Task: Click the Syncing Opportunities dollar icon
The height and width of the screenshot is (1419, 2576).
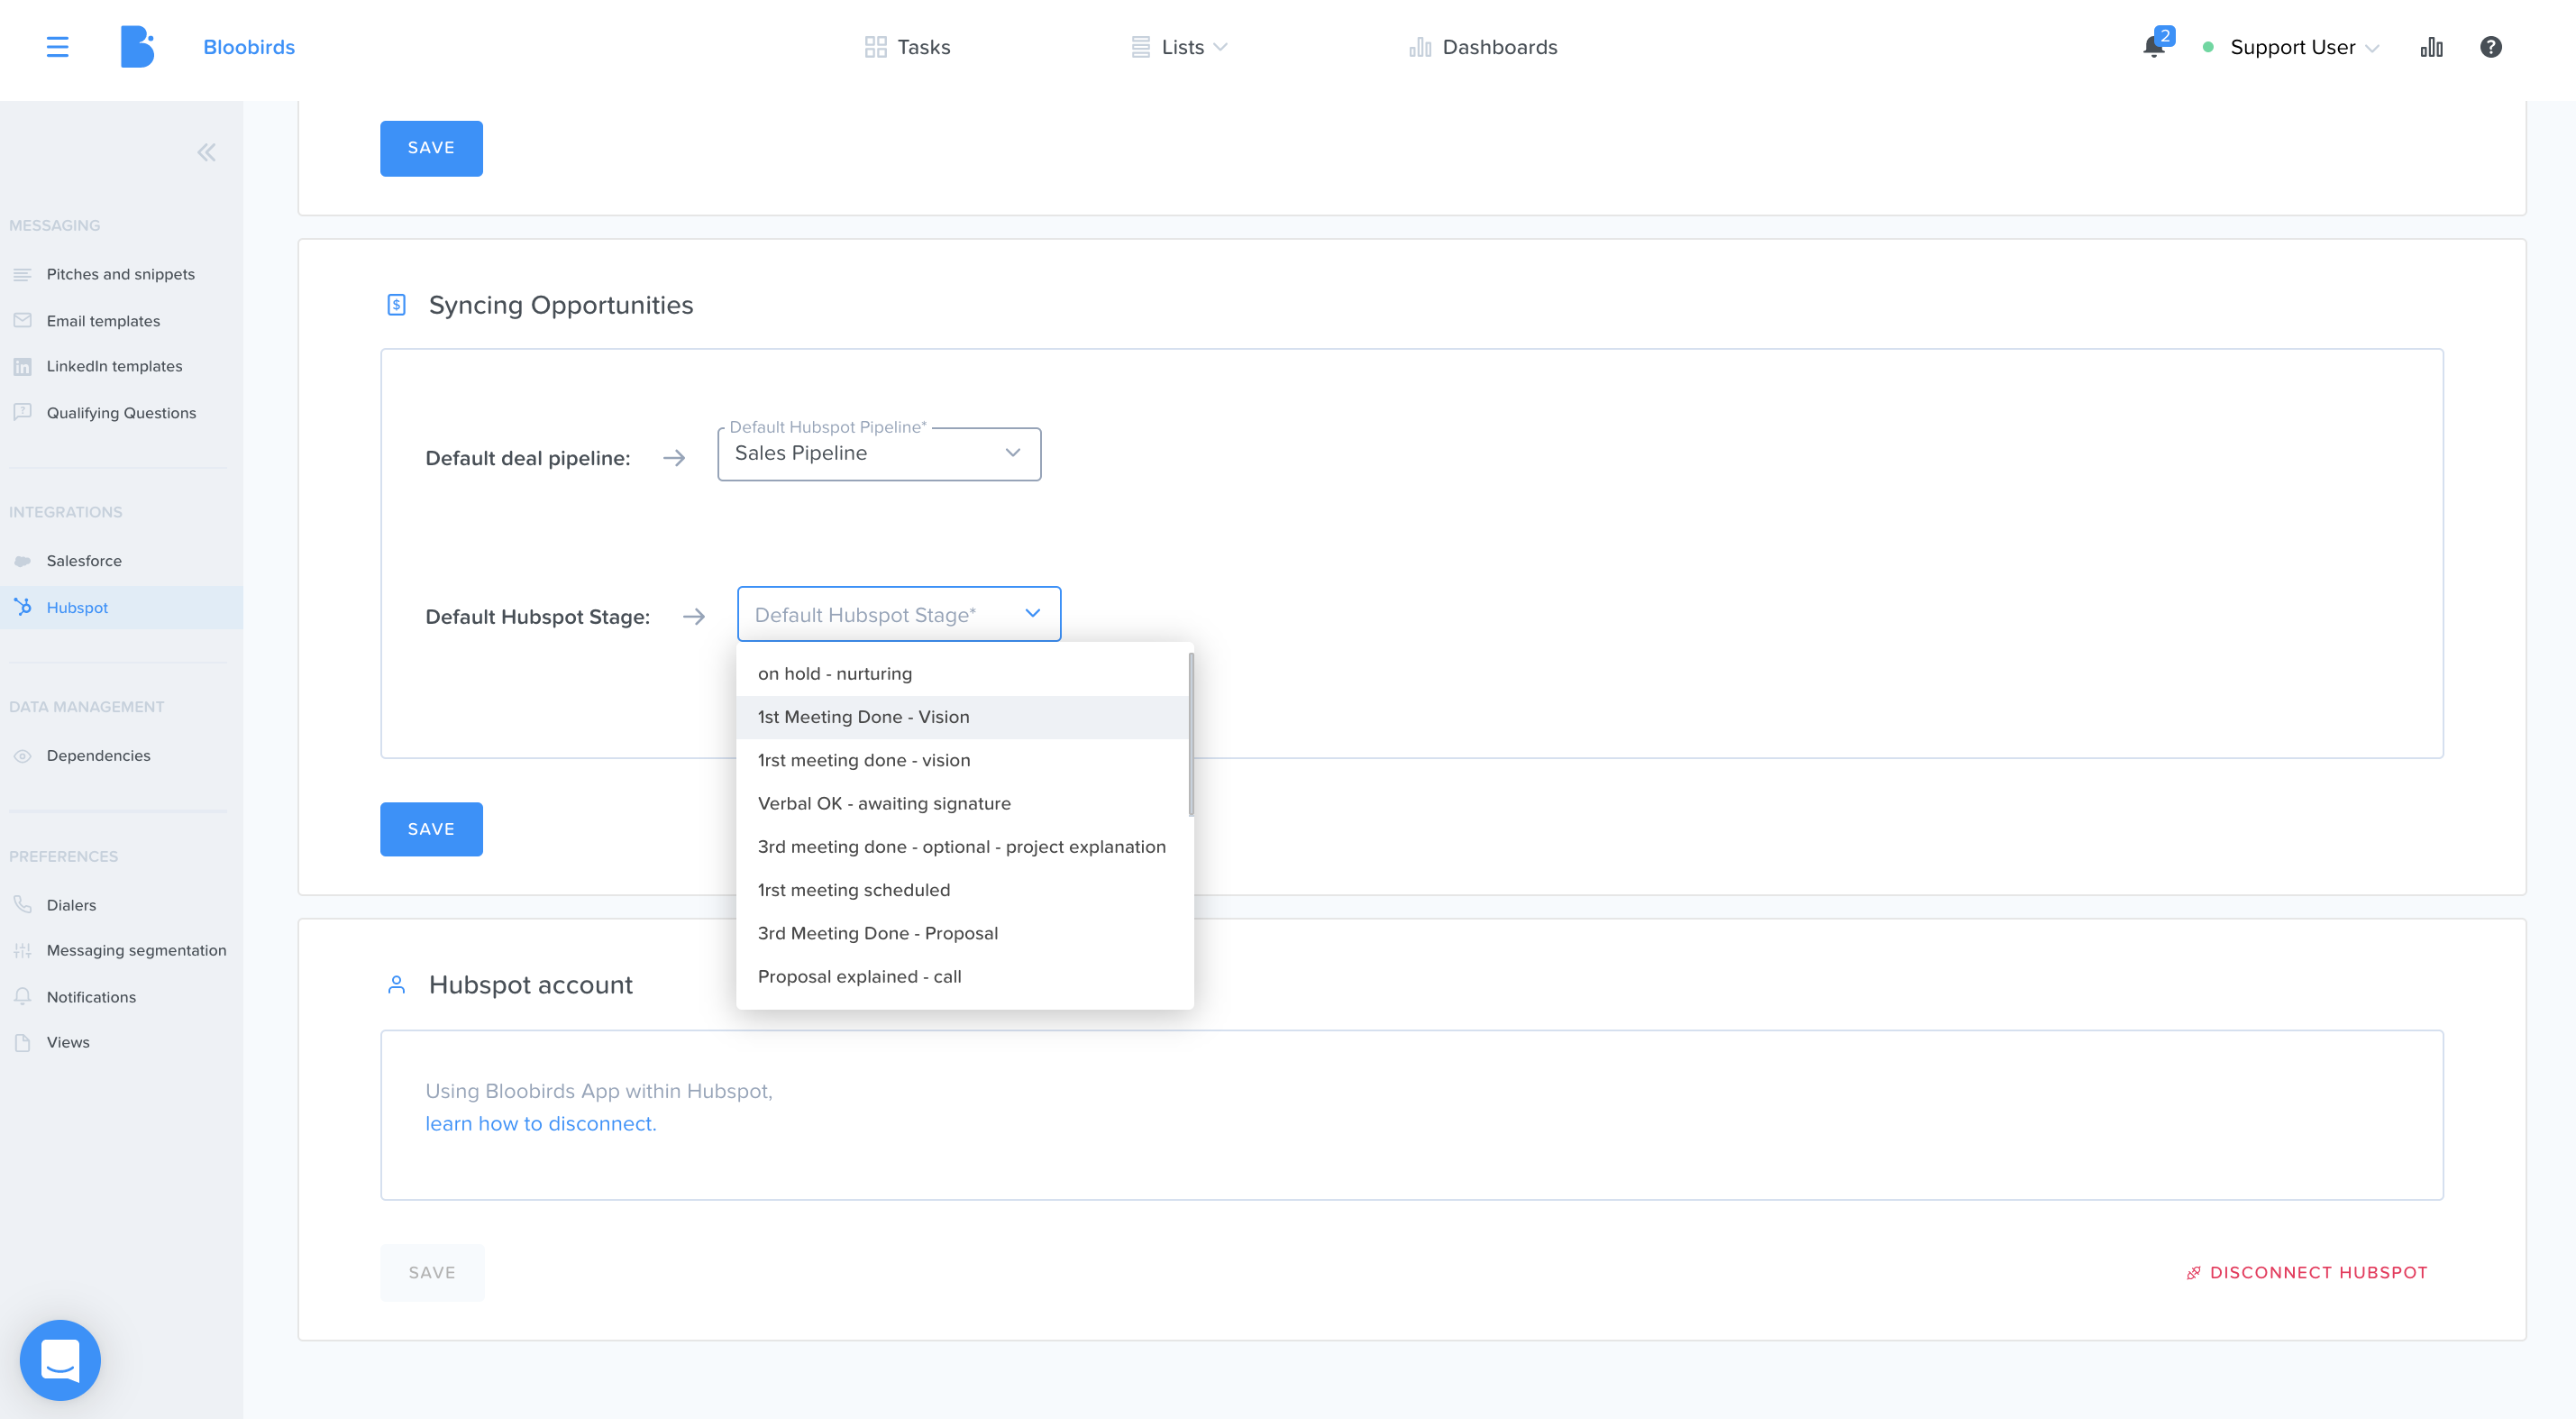Action: 396,305
